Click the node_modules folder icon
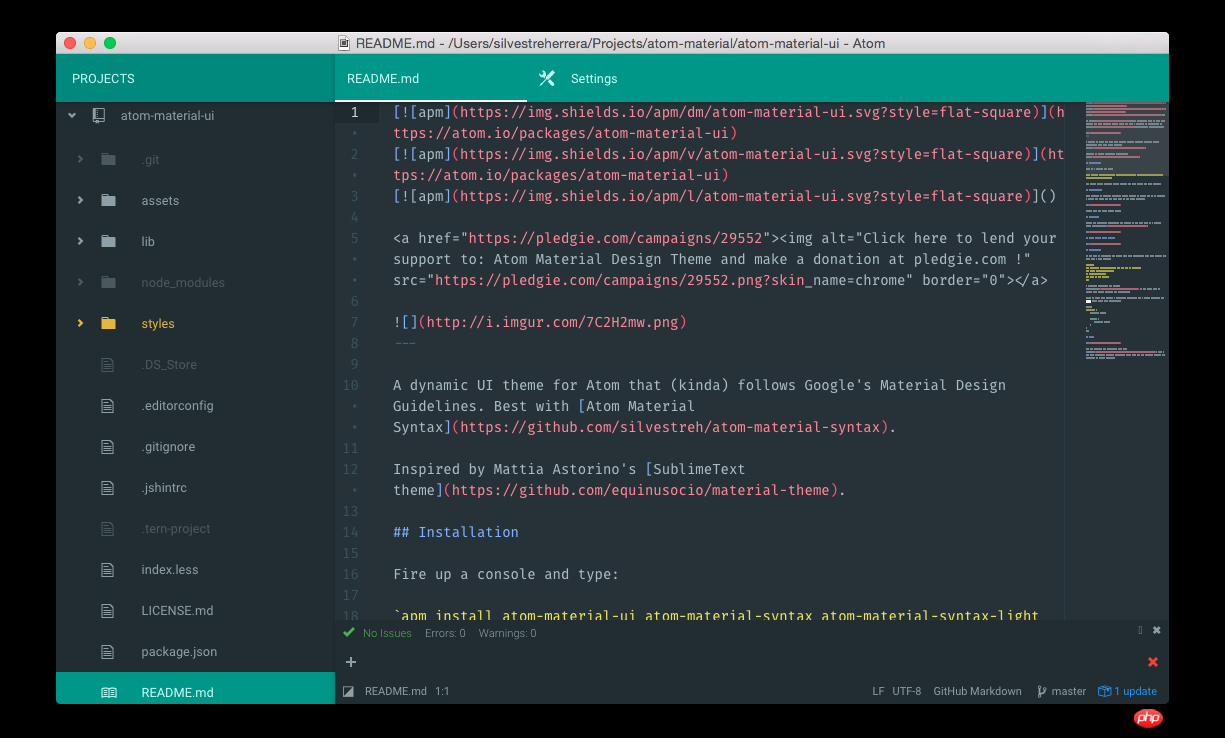Image resolution: width=1225 pixels, height=738 pixels. pos(108,282)
